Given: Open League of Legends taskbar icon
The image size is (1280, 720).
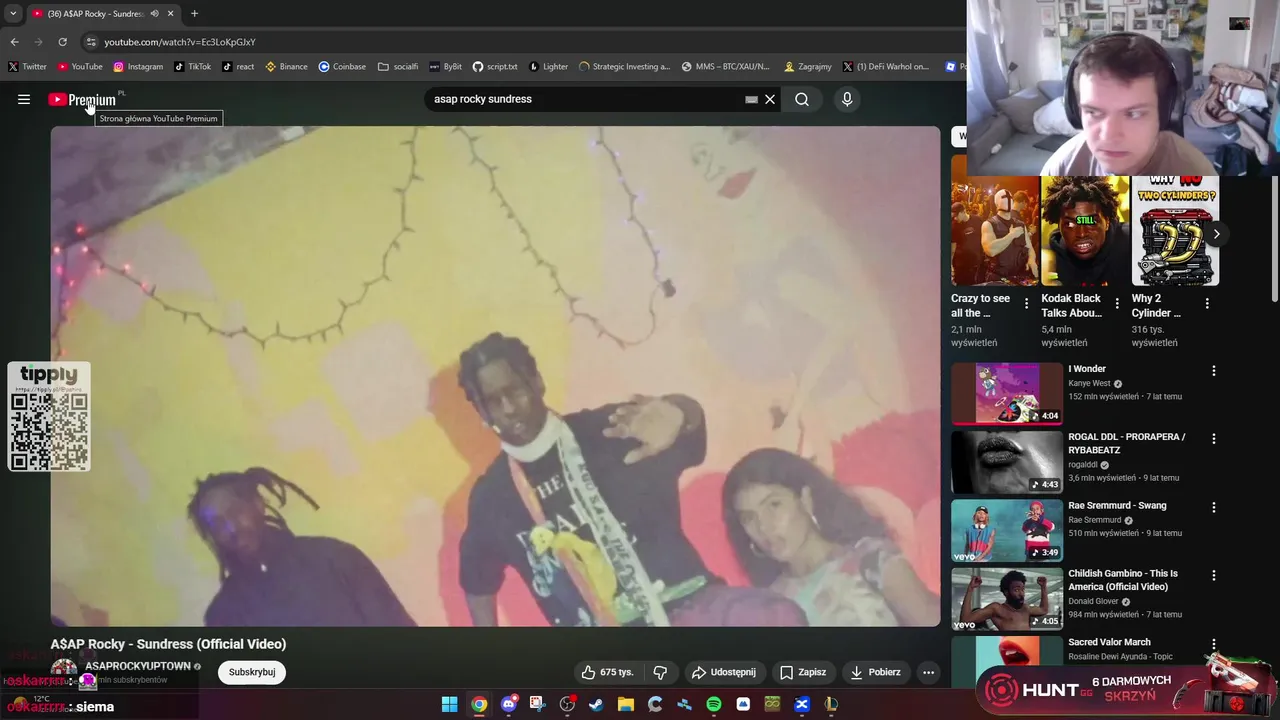Looking at the screenshot, I should point(831,705).
